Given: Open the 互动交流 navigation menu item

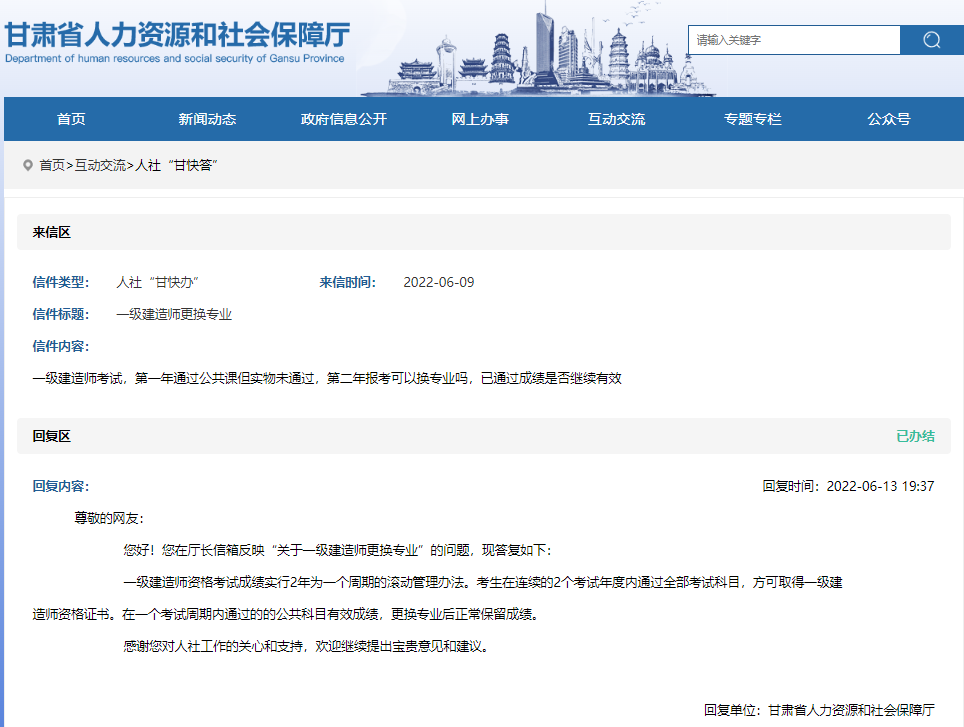Looking at the screenshot, I should [x=617, y=119].
